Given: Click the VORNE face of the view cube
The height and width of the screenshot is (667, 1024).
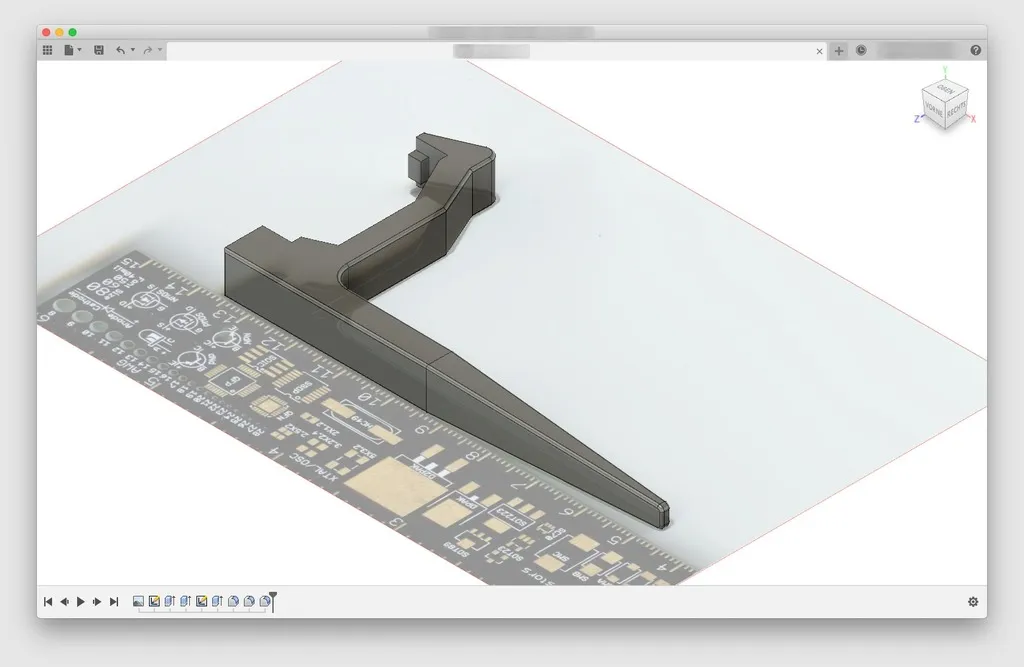Looking at the screenshot, I should (934, 110).
